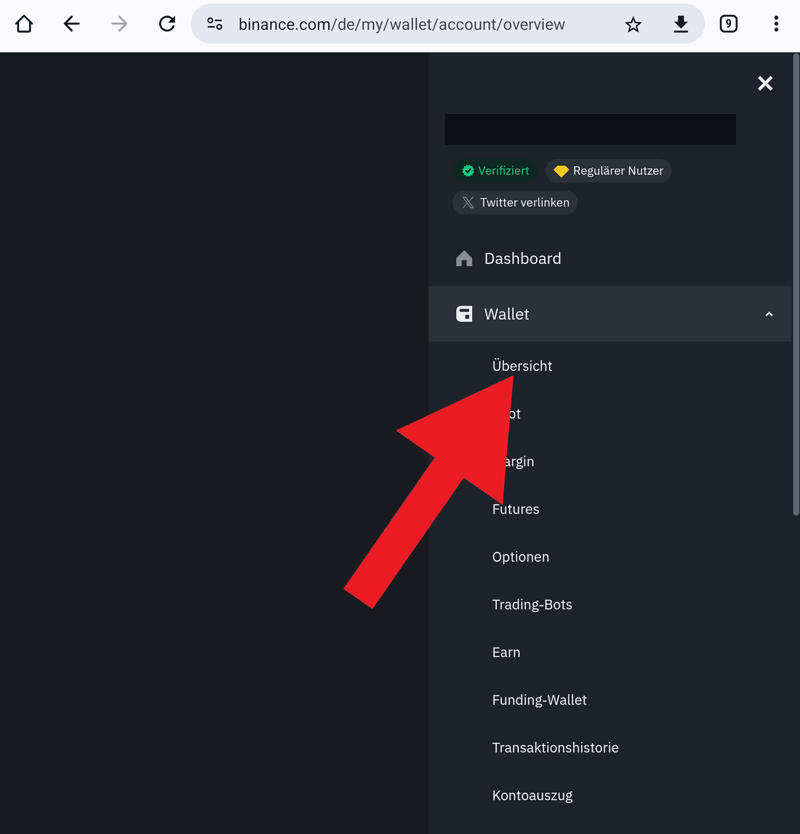Screen dimensions: 800x834
Task: Select the Regulärer Nutzer badge
Action: 608,170
